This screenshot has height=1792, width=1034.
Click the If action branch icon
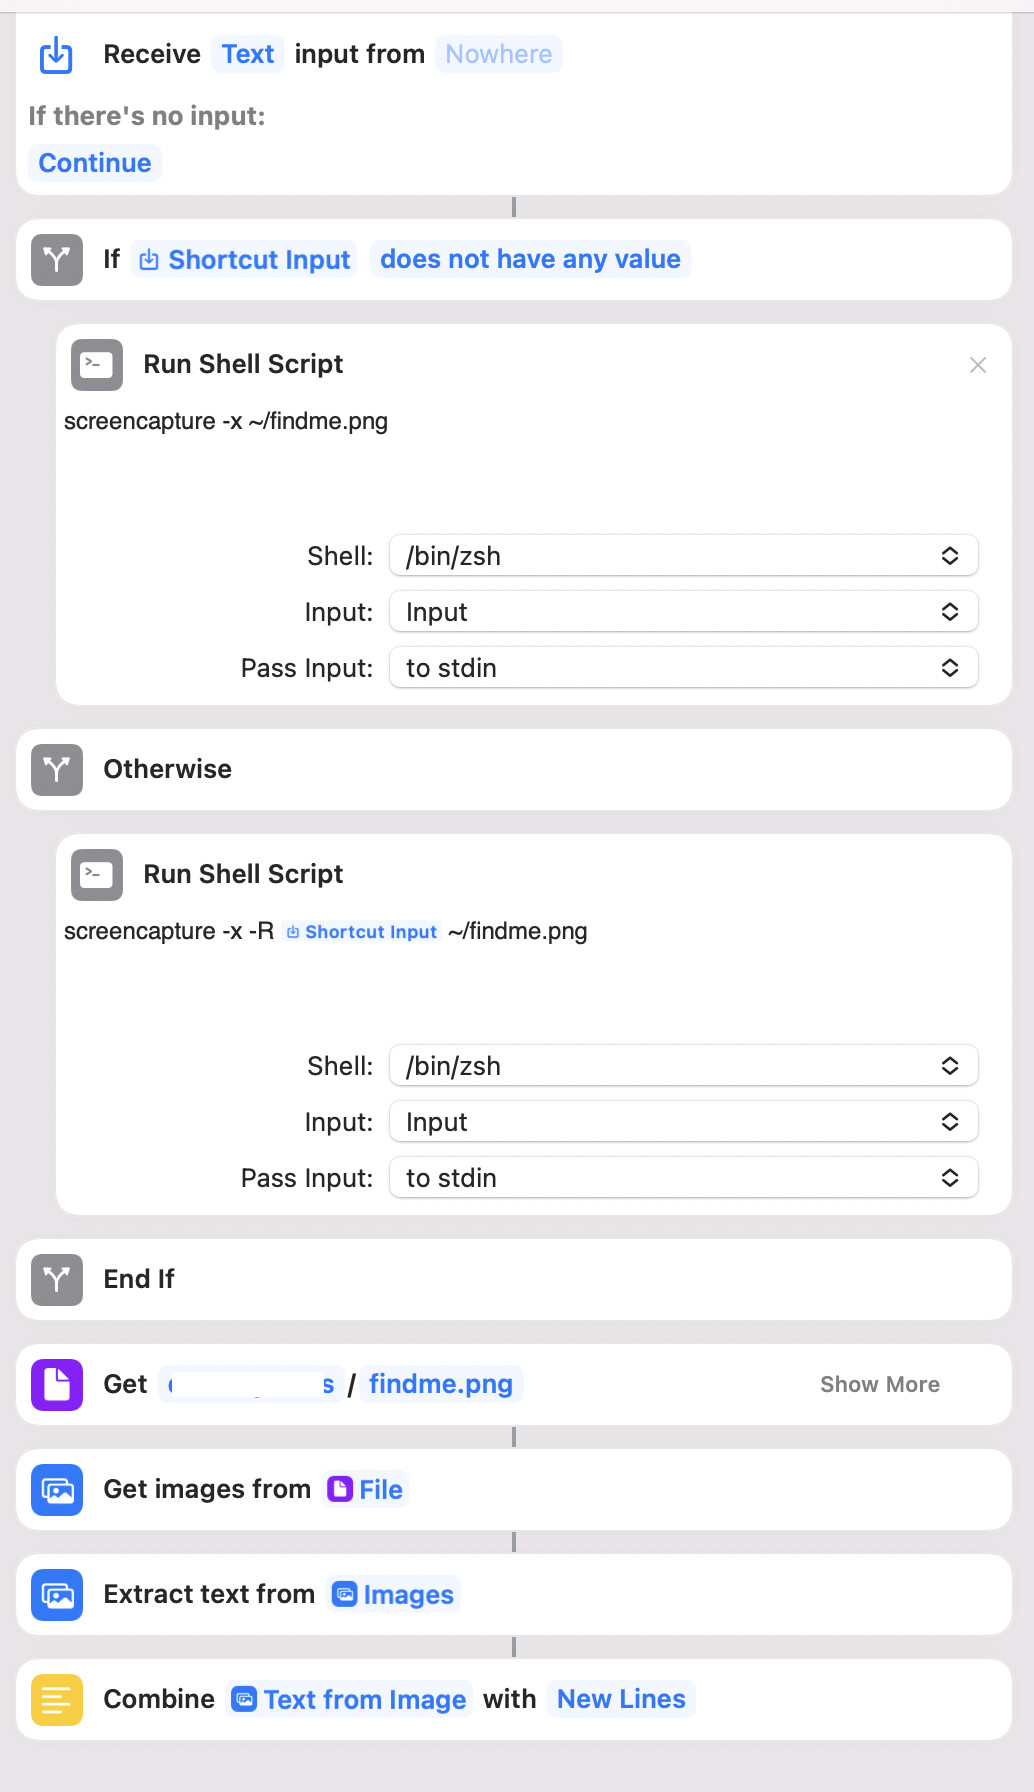[57, 260]
